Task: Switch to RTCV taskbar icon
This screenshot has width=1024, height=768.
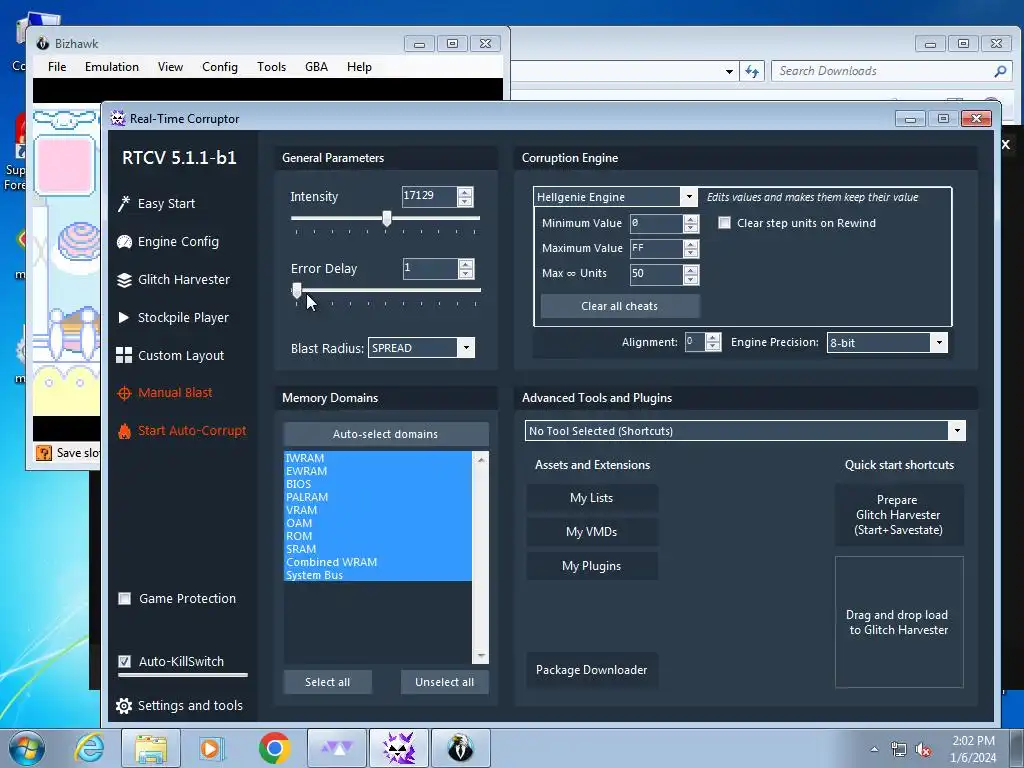Action: pos(399,748)
